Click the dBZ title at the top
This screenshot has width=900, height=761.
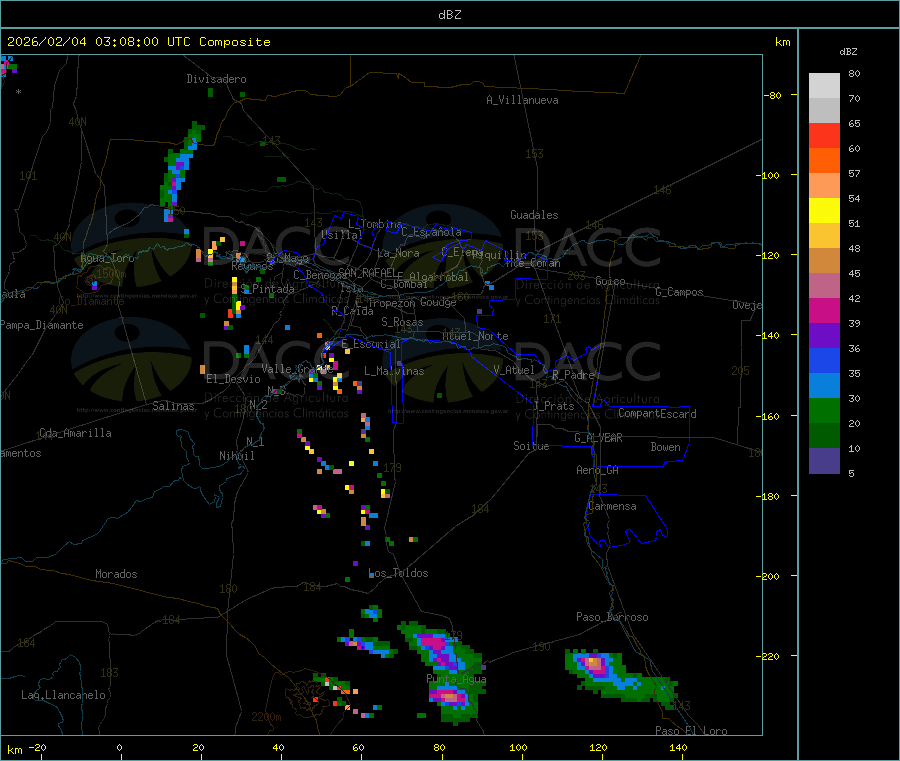click(x=449, y=15)
